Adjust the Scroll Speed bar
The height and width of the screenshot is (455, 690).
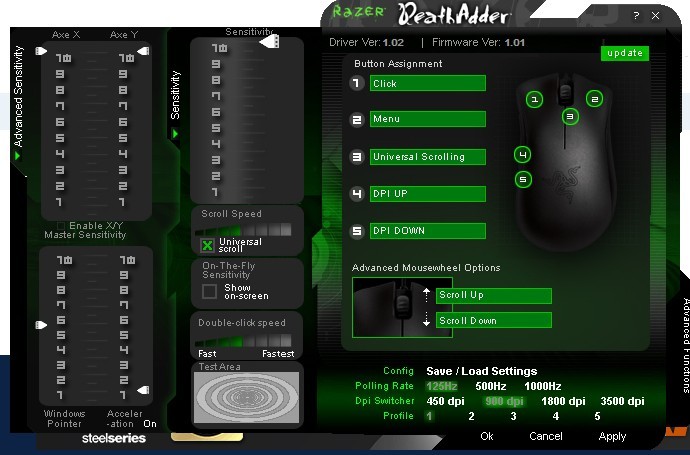(x=242, y=229)
